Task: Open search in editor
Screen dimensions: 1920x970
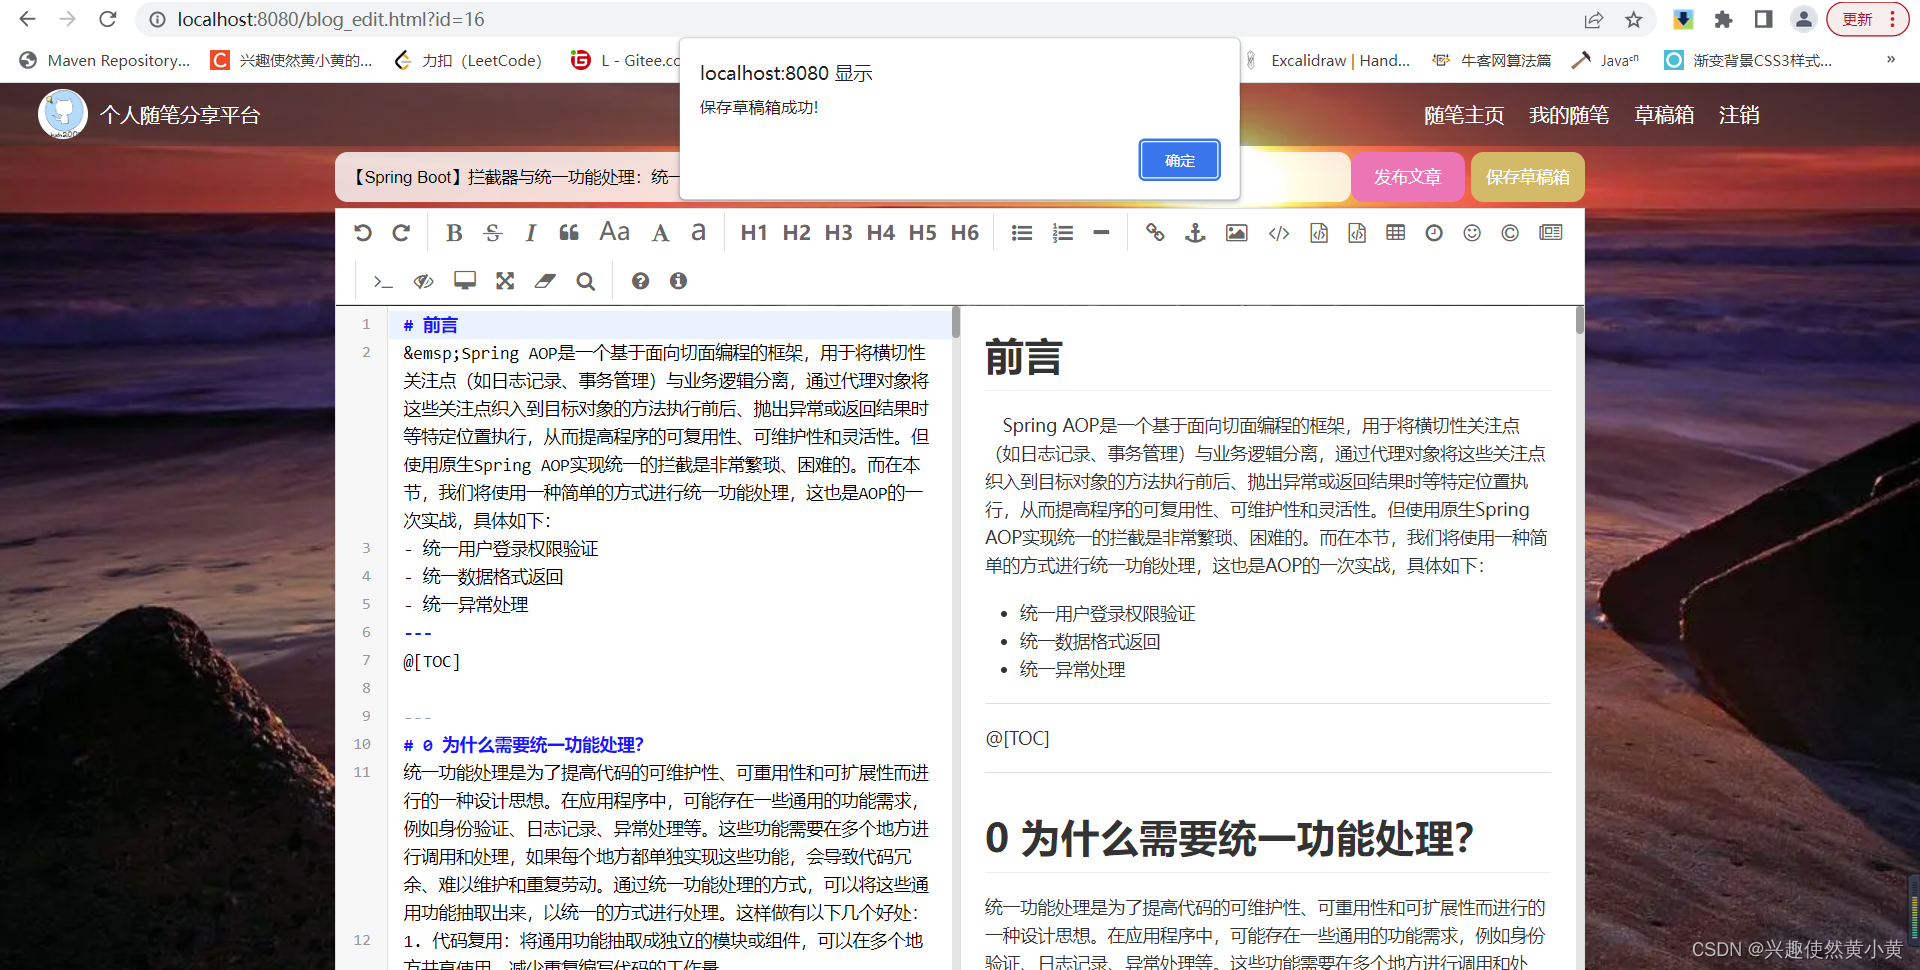Action: (x=586, y=281)
